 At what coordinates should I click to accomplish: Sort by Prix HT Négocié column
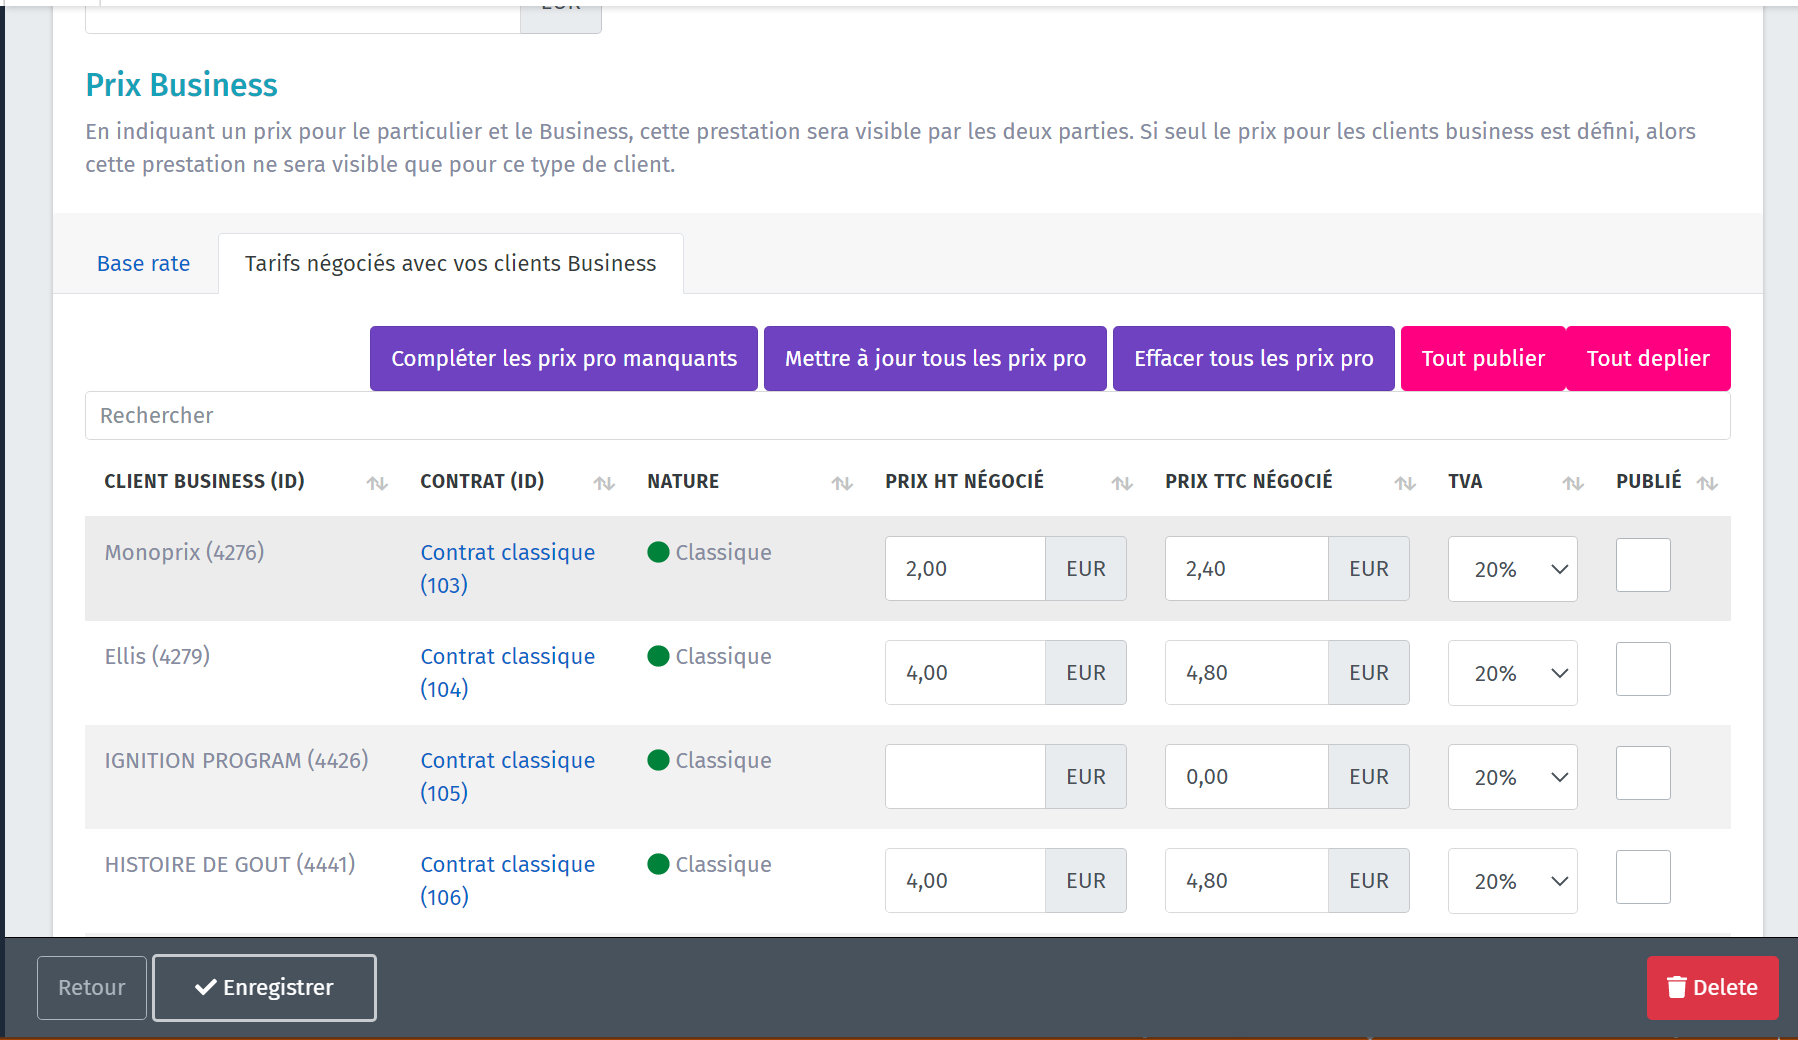(1121, 483)
